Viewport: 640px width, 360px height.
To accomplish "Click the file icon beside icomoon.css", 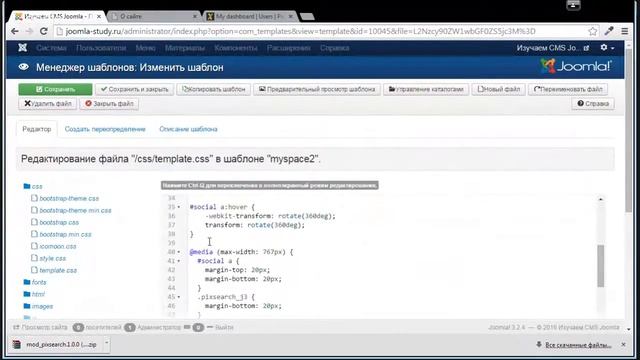I will (34, 246).
